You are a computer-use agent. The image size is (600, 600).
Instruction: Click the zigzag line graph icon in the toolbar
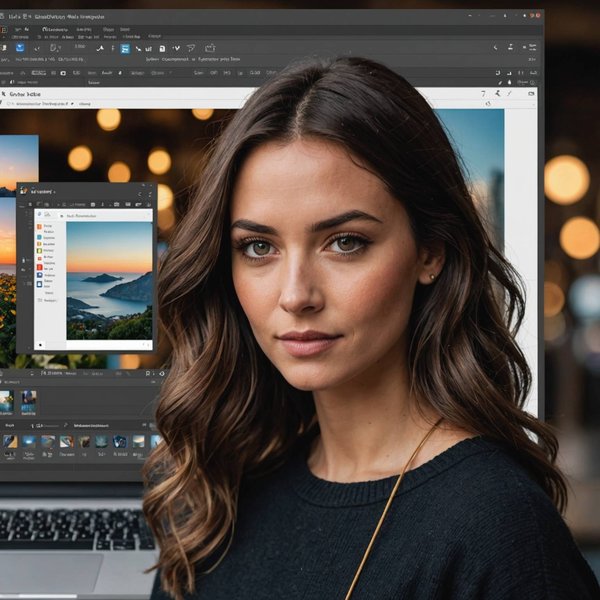[100, 48]
